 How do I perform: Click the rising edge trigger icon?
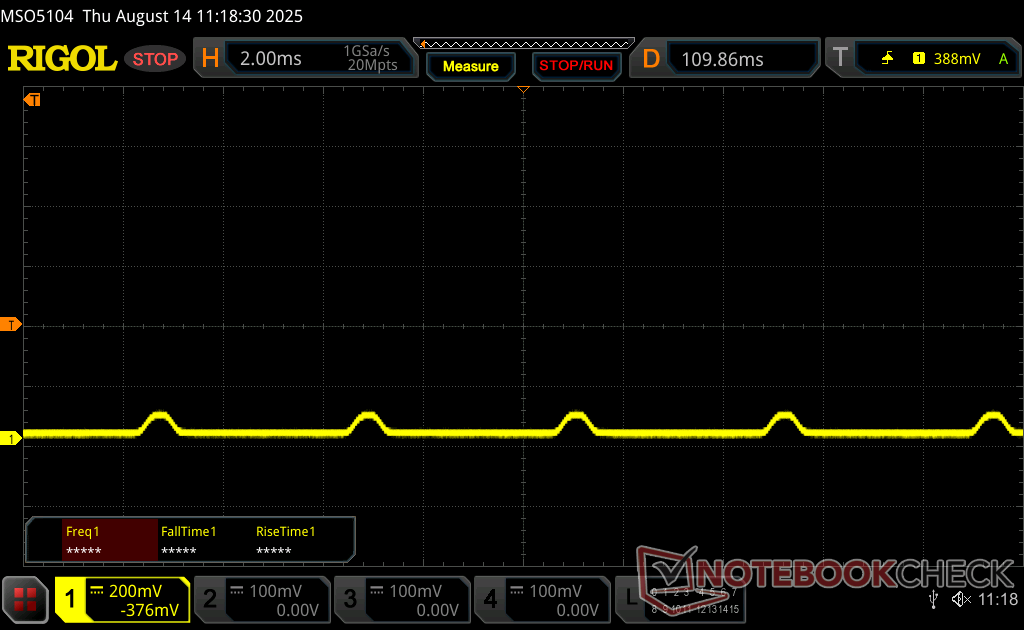[887, 59]
